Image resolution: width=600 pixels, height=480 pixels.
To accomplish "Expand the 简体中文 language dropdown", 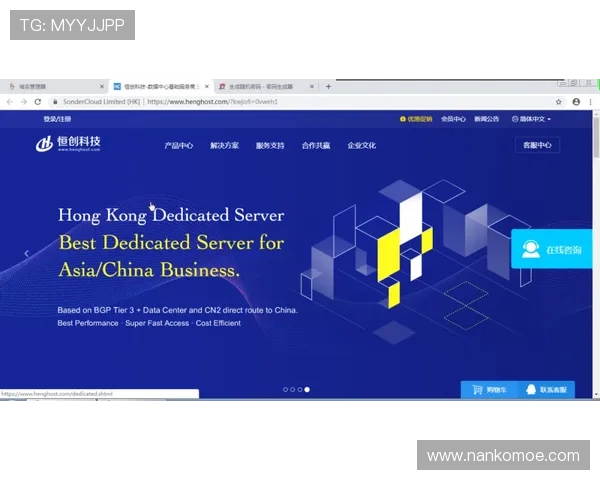I will (x=532, y=119).
